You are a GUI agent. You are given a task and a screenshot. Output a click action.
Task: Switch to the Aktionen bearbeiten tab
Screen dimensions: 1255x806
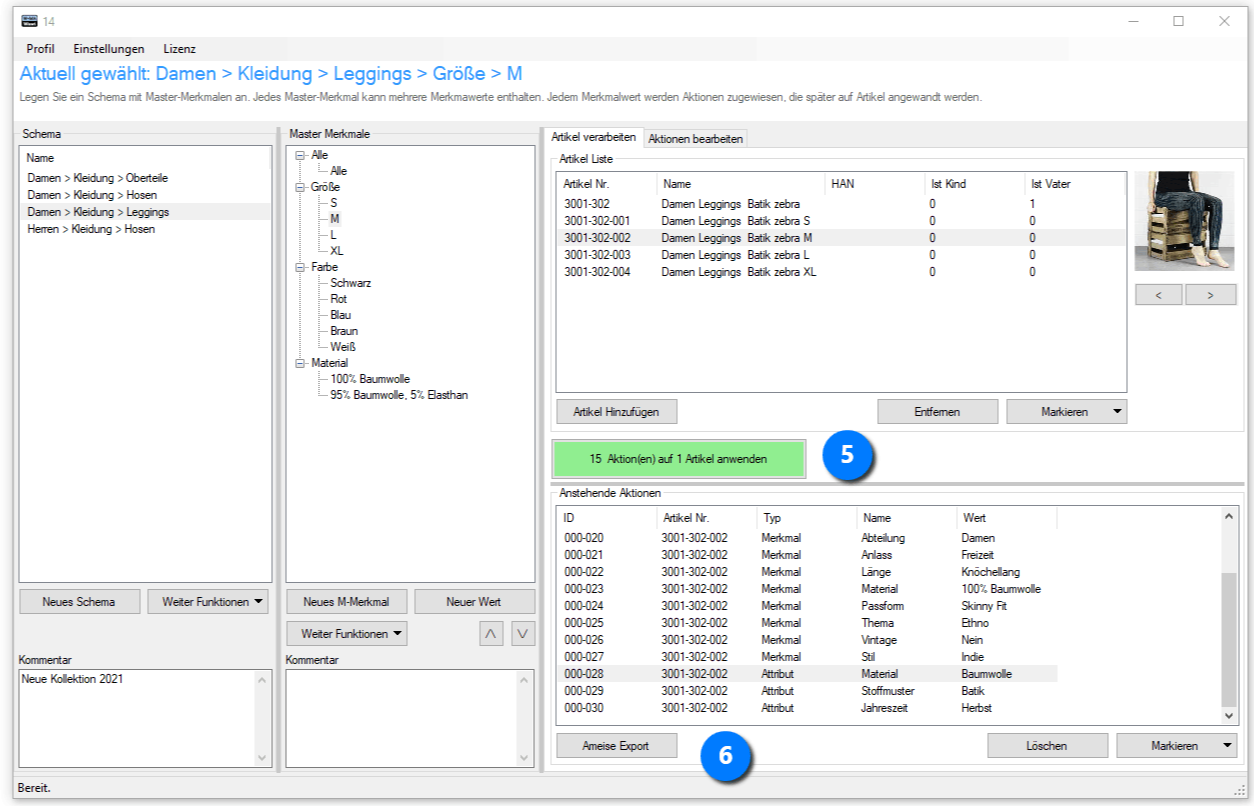point(695,139)
